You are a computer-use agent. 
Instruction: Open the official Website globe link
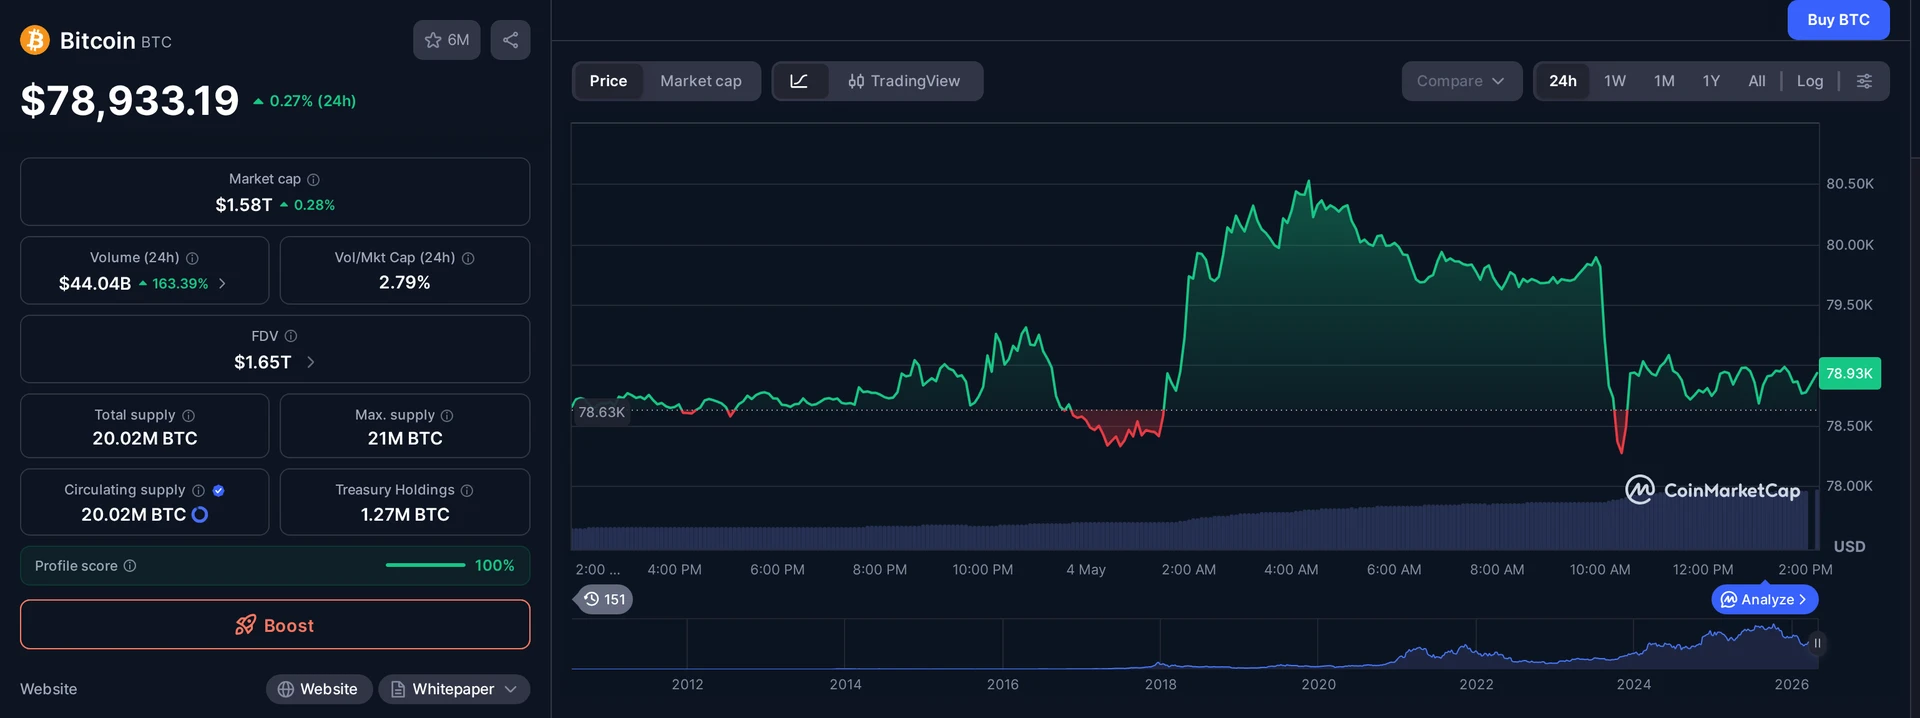(x=318, y=689)
